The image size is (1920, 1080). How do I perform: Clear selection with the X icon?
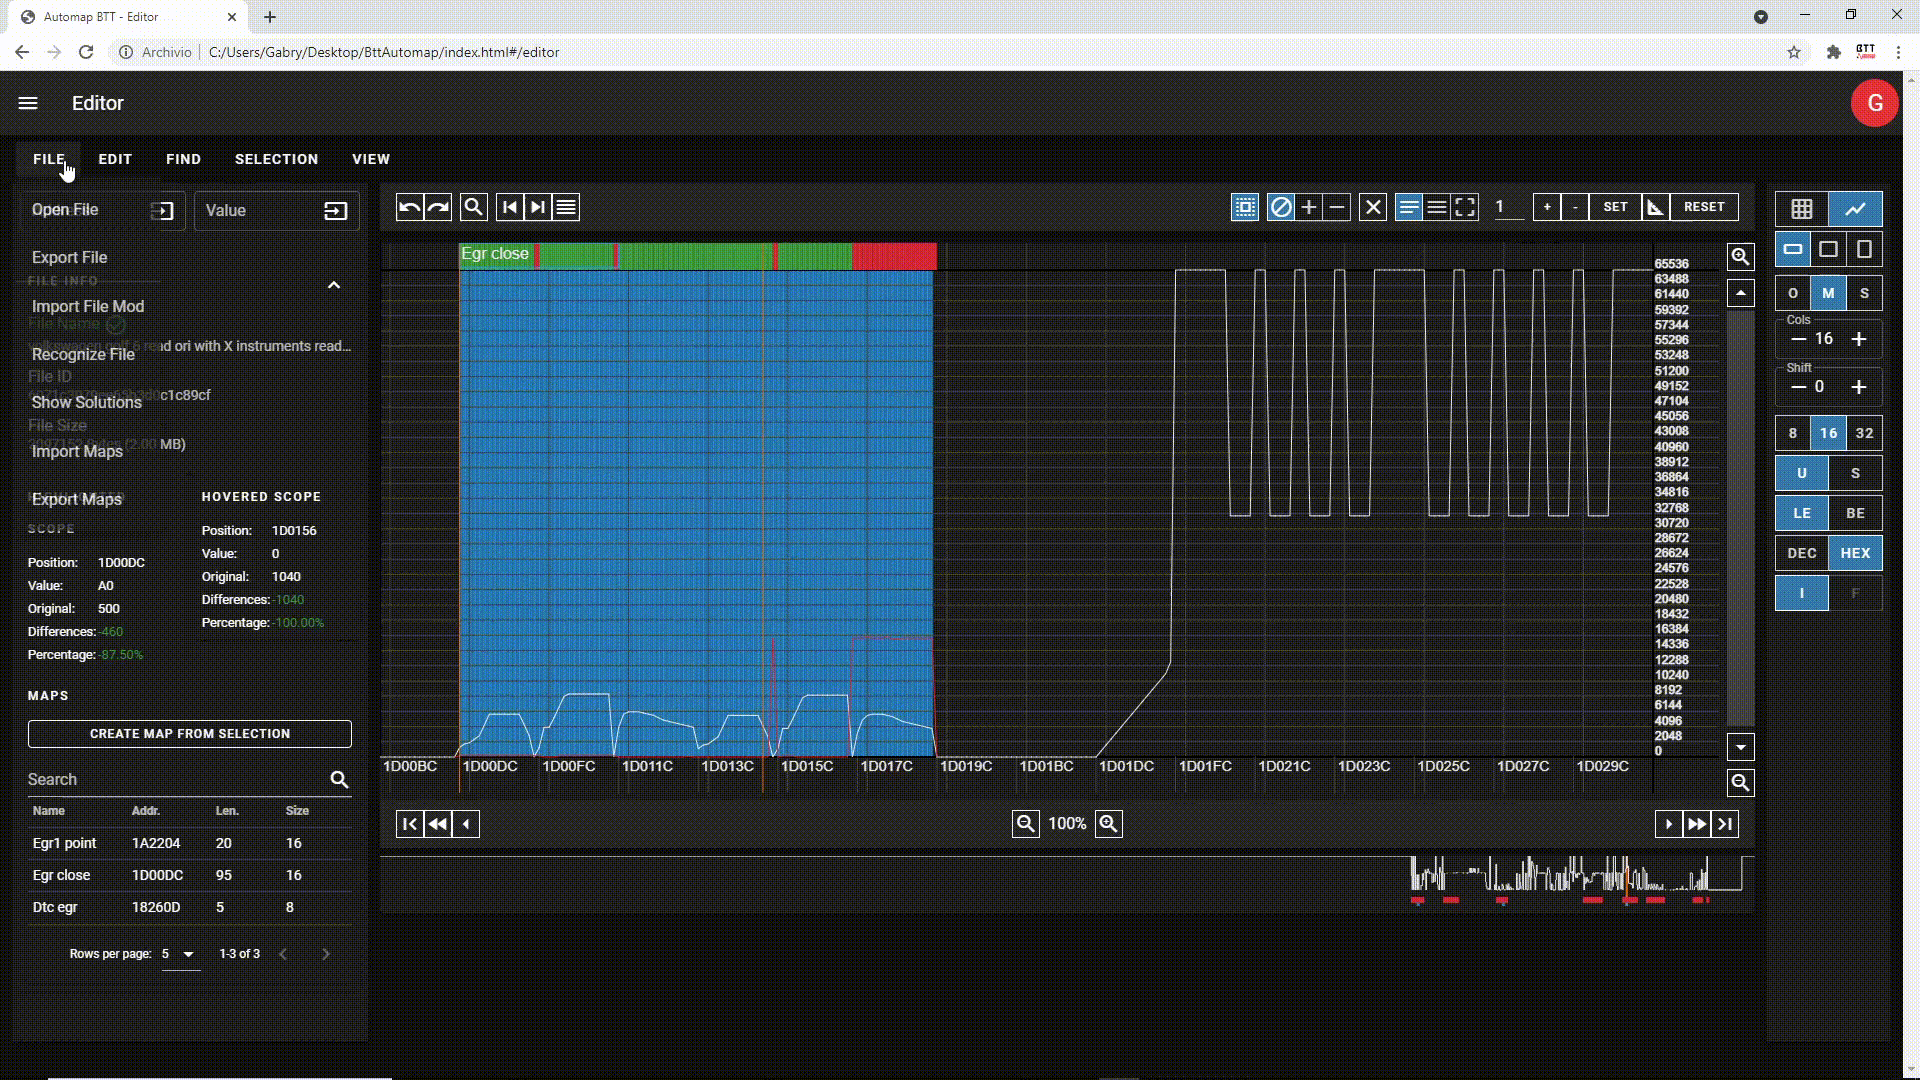click(1373, 207)
